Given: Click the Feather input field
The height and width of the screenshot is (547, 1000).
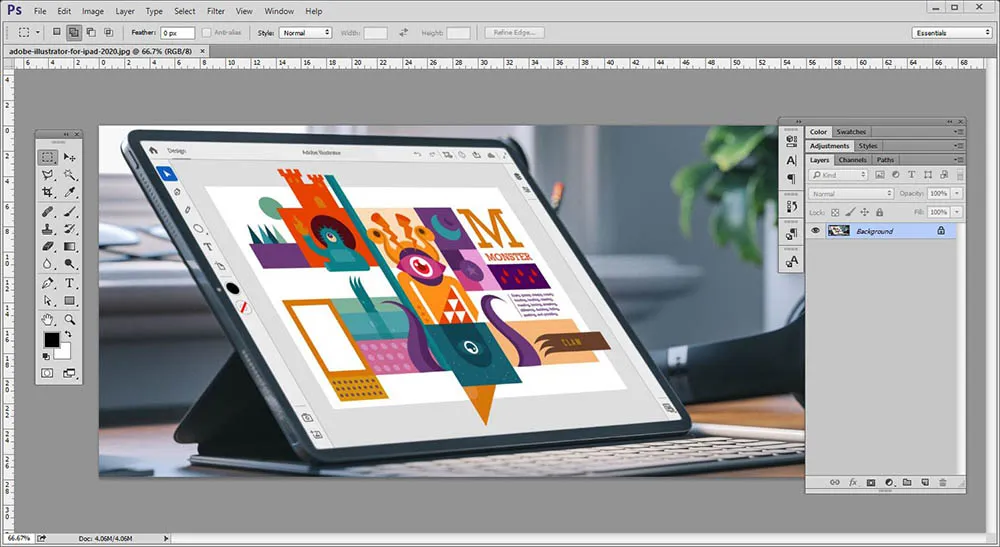Looking at the screenshot, I should (x=177, y=33).
